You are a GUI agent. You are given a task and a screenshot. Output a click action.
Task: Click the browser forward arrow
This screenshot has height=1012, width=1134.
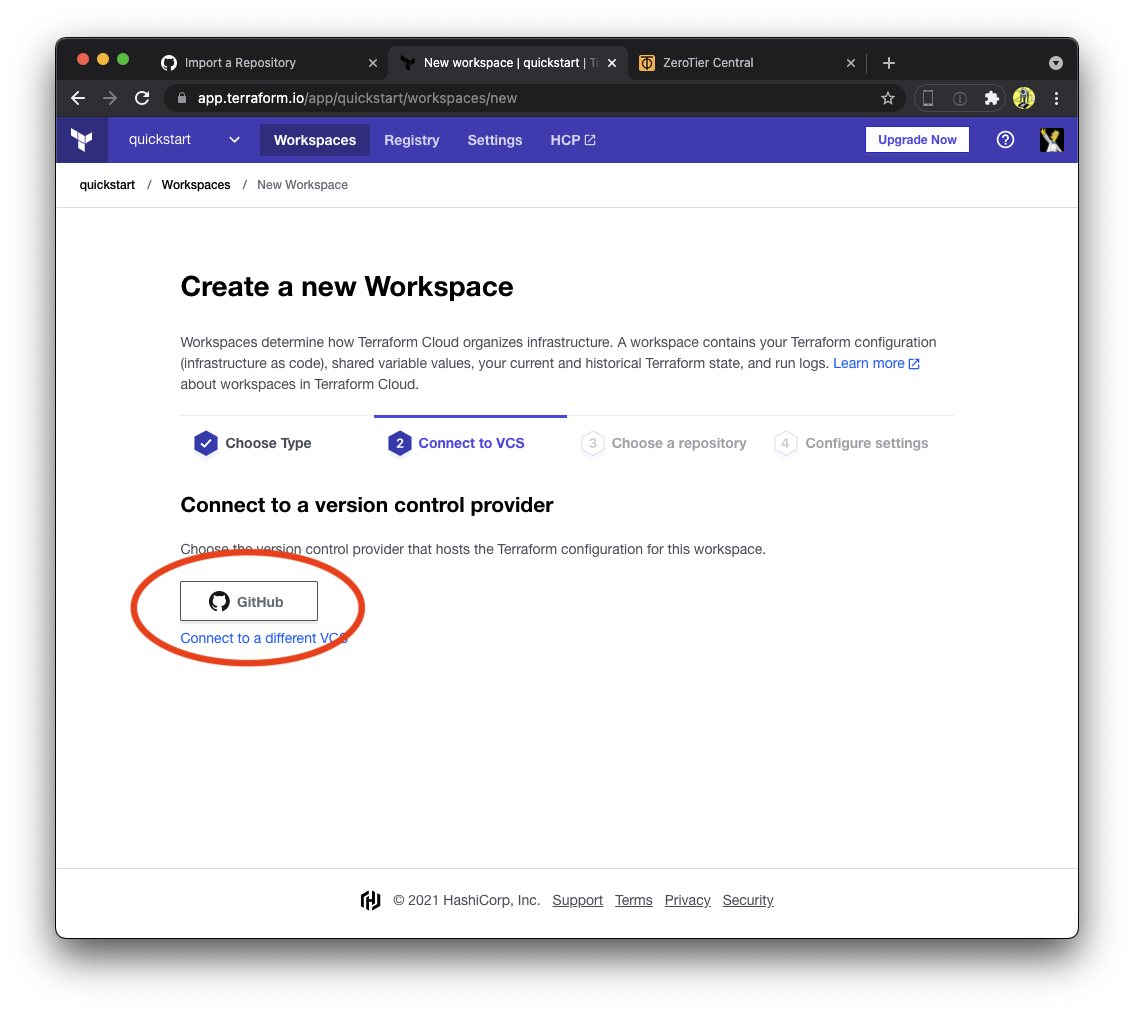click(110, 98)
